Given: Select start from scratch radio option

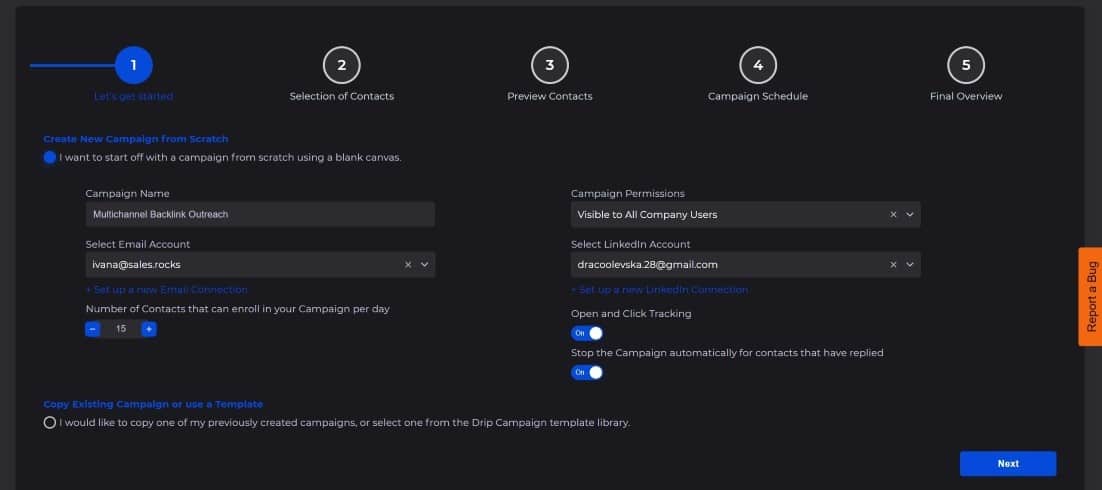Looking at the screenshot, I should pos(50,157).
